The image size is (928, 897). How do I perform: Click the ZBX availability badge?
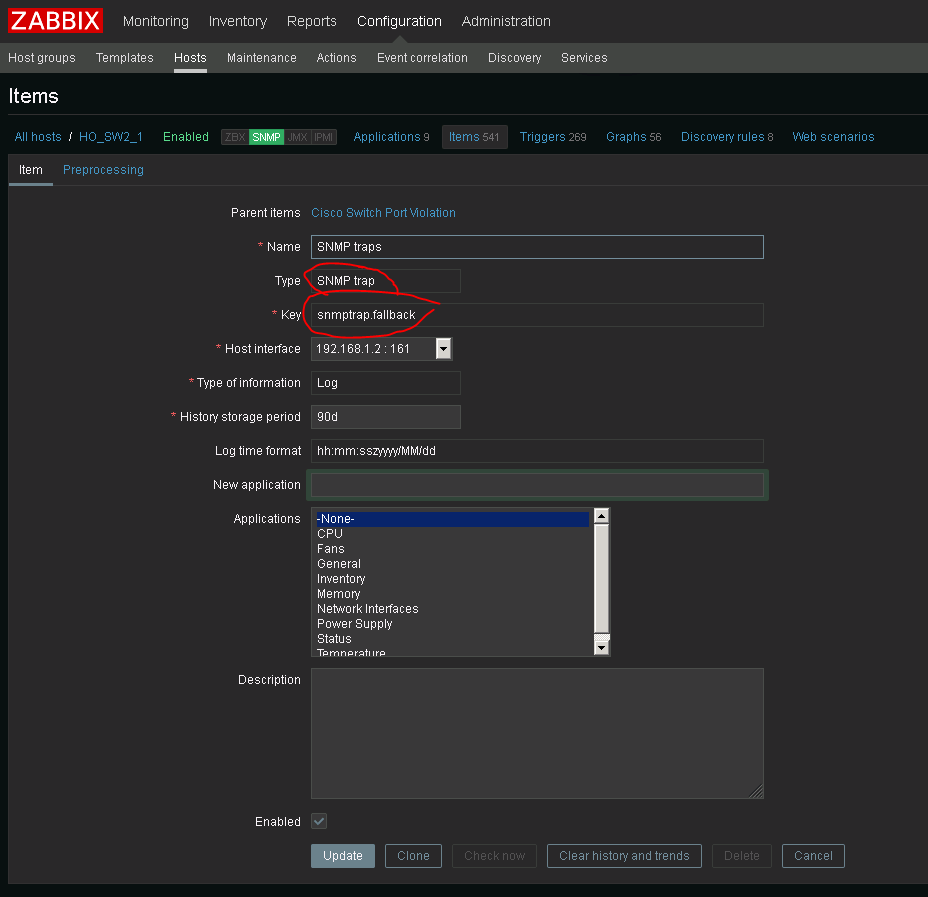pos(235,137)
